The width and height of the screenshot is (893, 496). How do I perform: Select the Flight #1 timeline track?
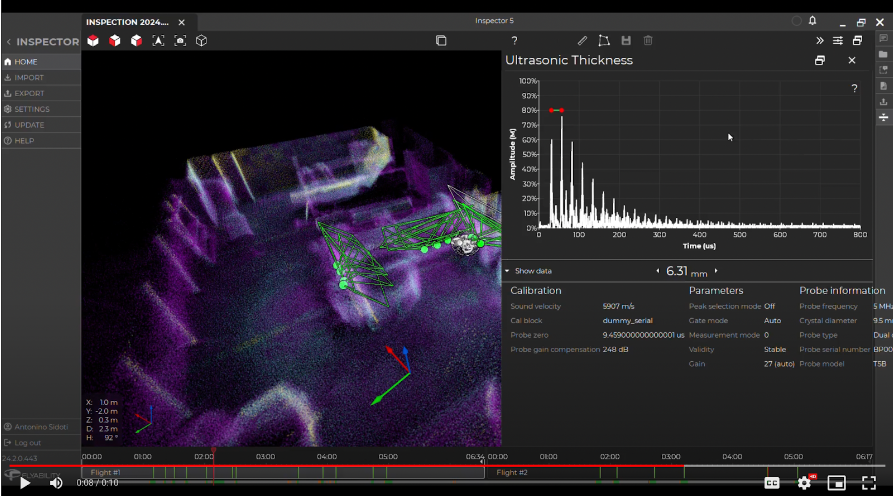tap(283, 473)
